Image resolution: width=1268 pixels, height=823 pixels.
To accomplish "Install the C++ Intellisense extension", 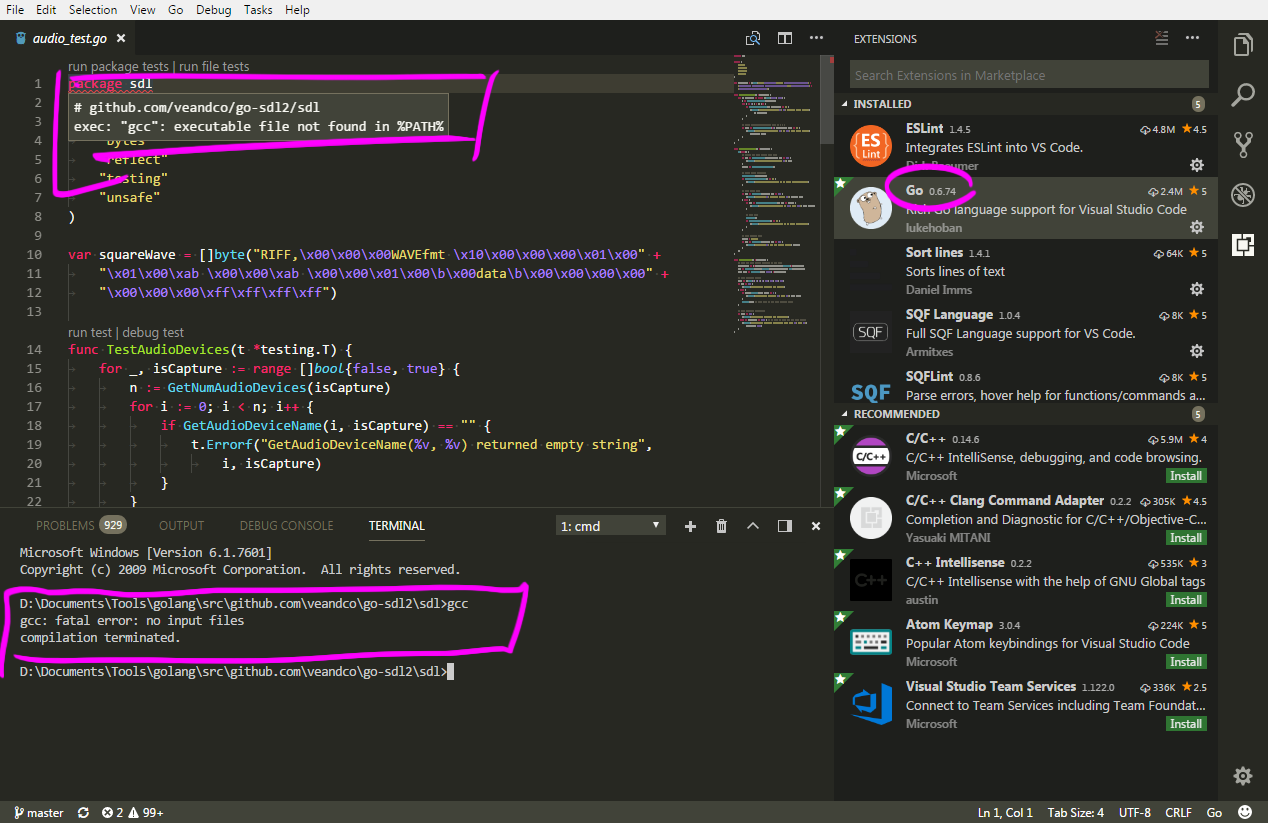I will tap(1186, 600).
